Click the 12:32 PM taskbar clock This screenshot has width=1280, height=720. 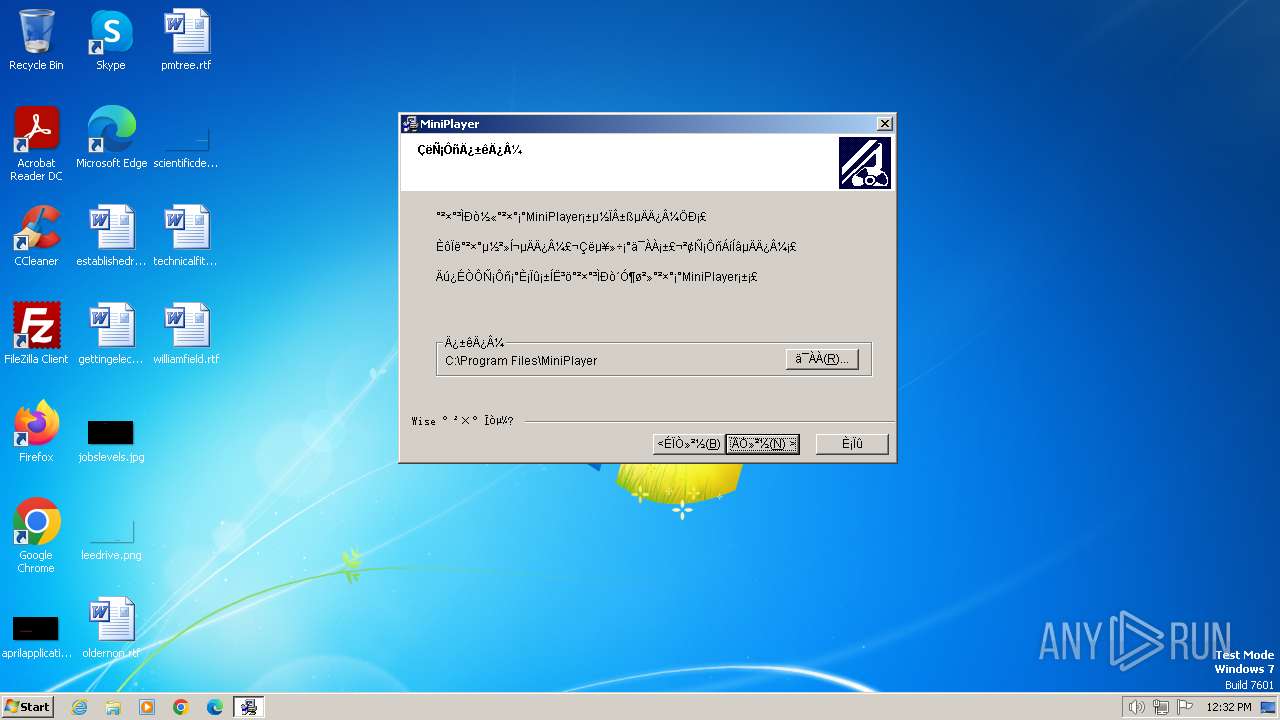(1229, 707)
